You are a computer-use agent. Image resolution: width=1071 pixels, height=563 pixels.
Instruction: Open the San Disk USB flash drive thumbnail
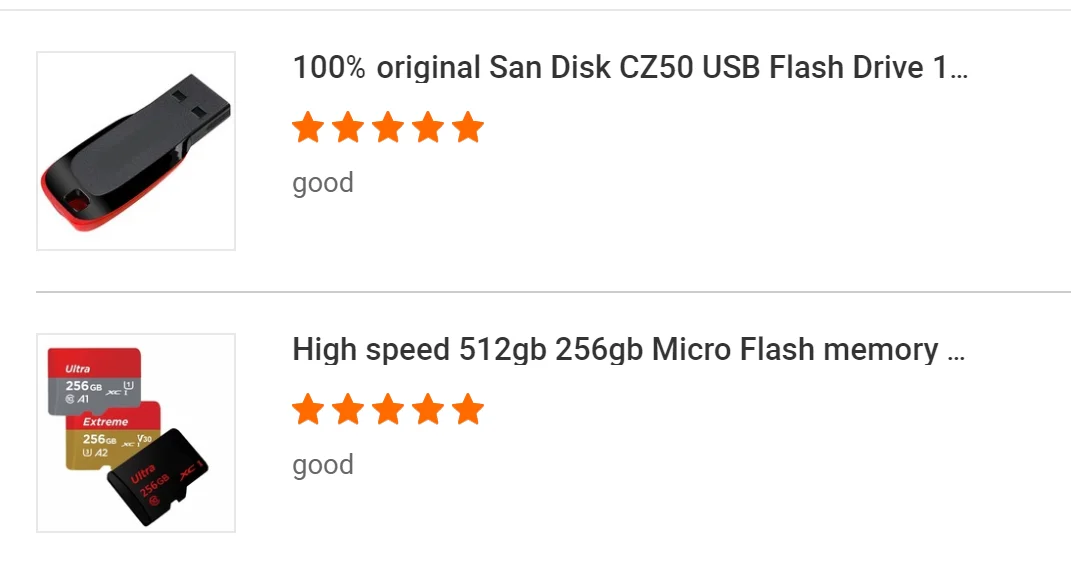[x=136, y=151]
